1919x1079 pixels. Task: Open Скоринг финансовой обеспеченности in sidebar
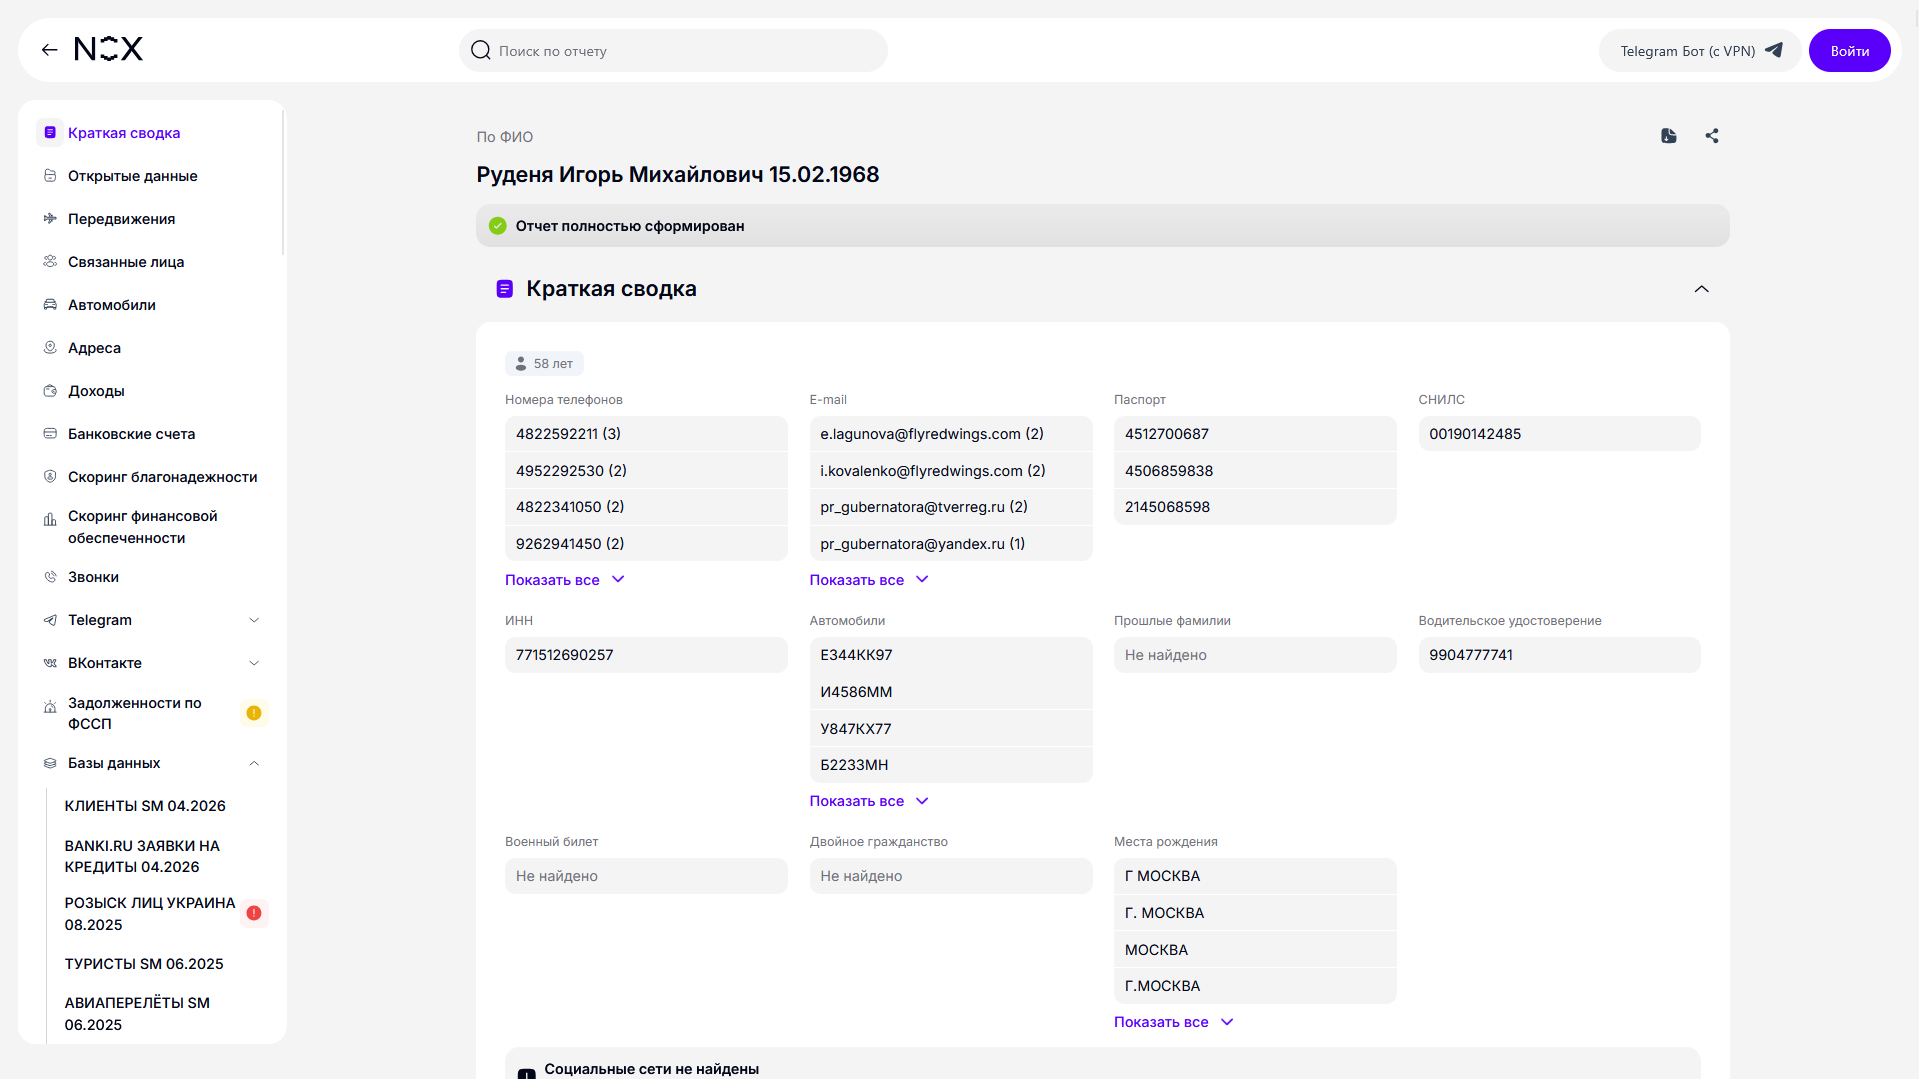pos(142,527)
